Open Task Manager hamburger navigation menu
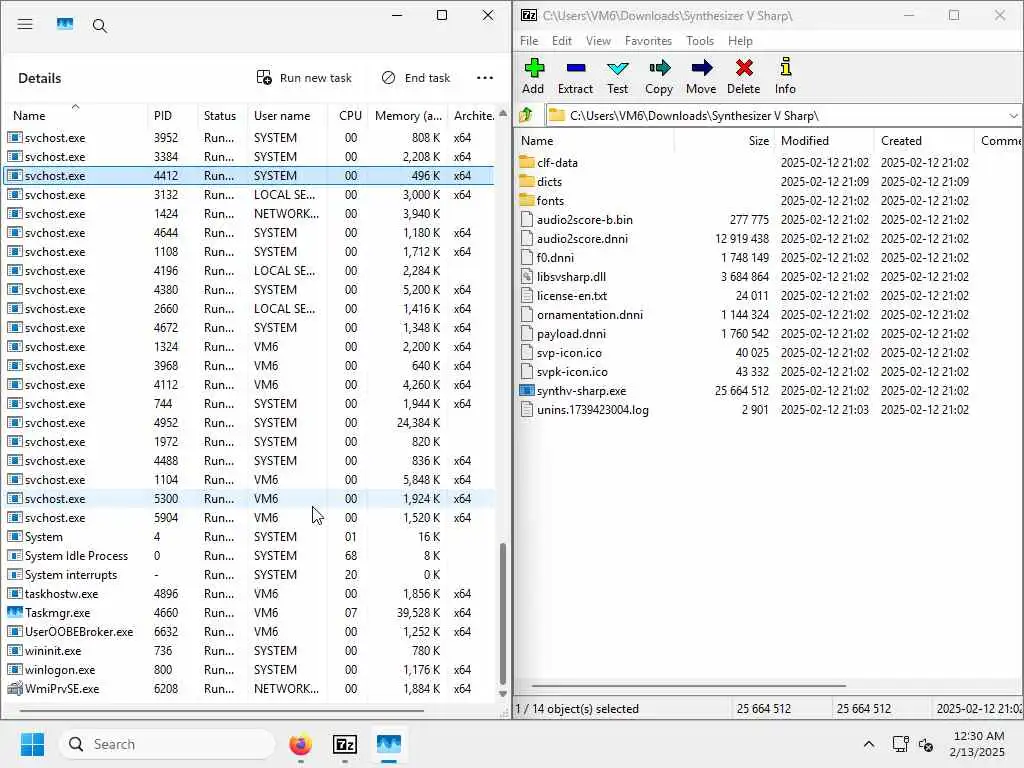Viewport: 1024px width, 768px height. 25,25
